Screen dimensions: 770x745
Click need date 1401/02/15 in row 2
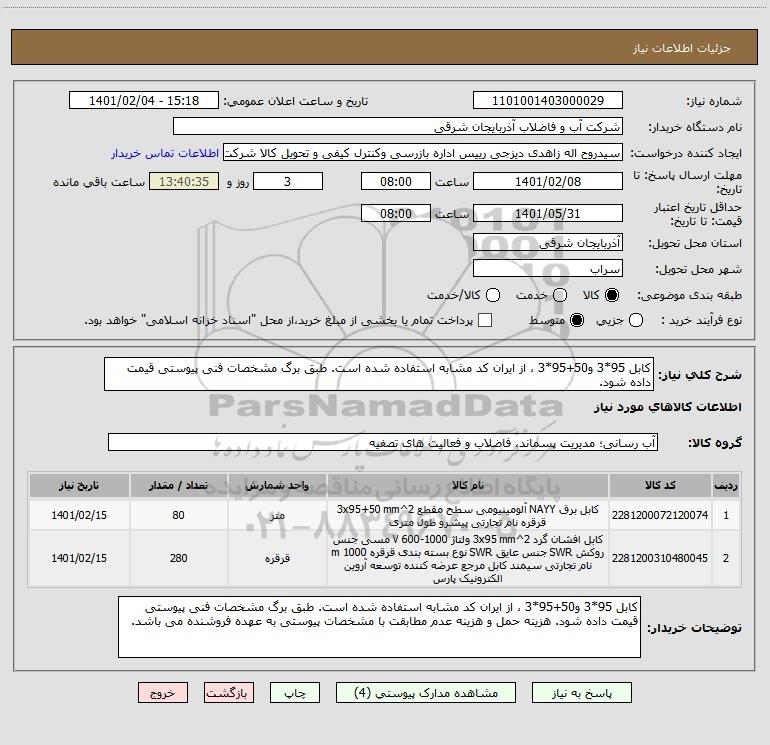(79, 558)
